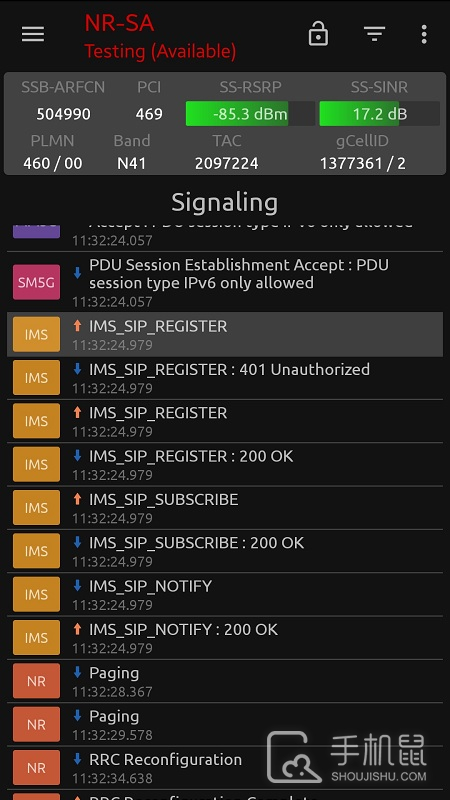Select the downlink IMS_SIP_NOTIFY message

[225, 595]
